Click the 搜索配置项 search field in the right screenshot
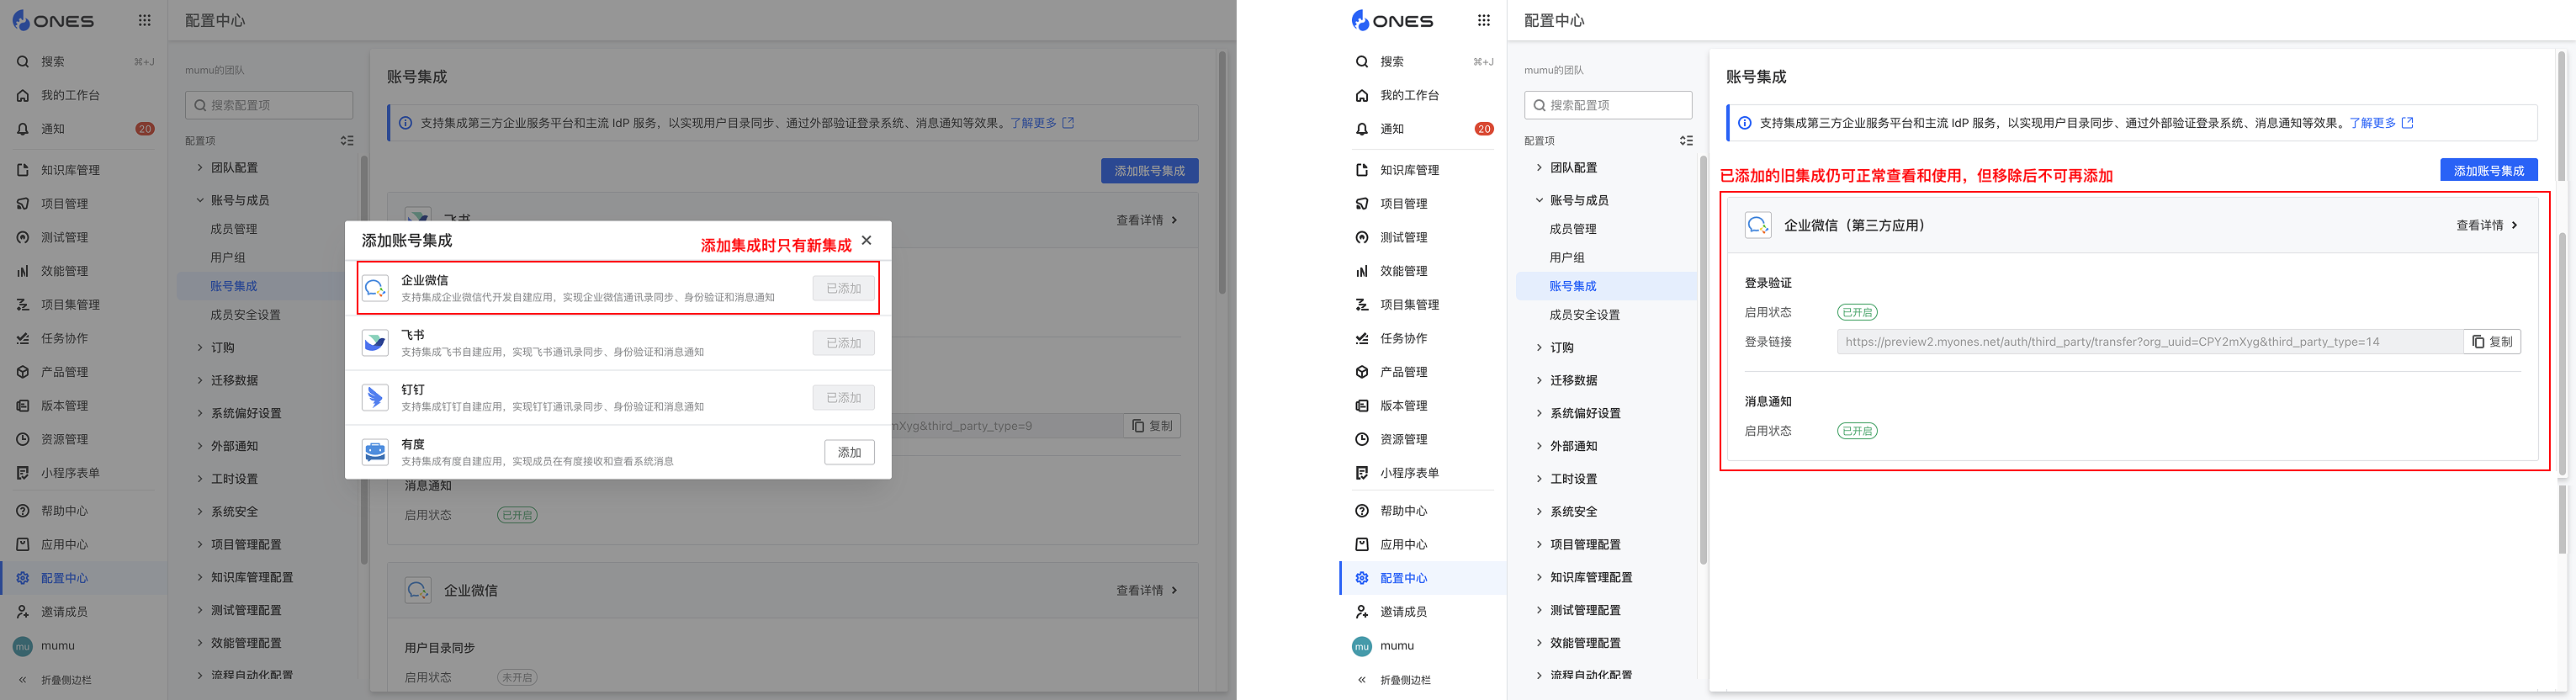Image resolution: width=2576 pixels, height=700 pixels. [x=1608, y=105]
